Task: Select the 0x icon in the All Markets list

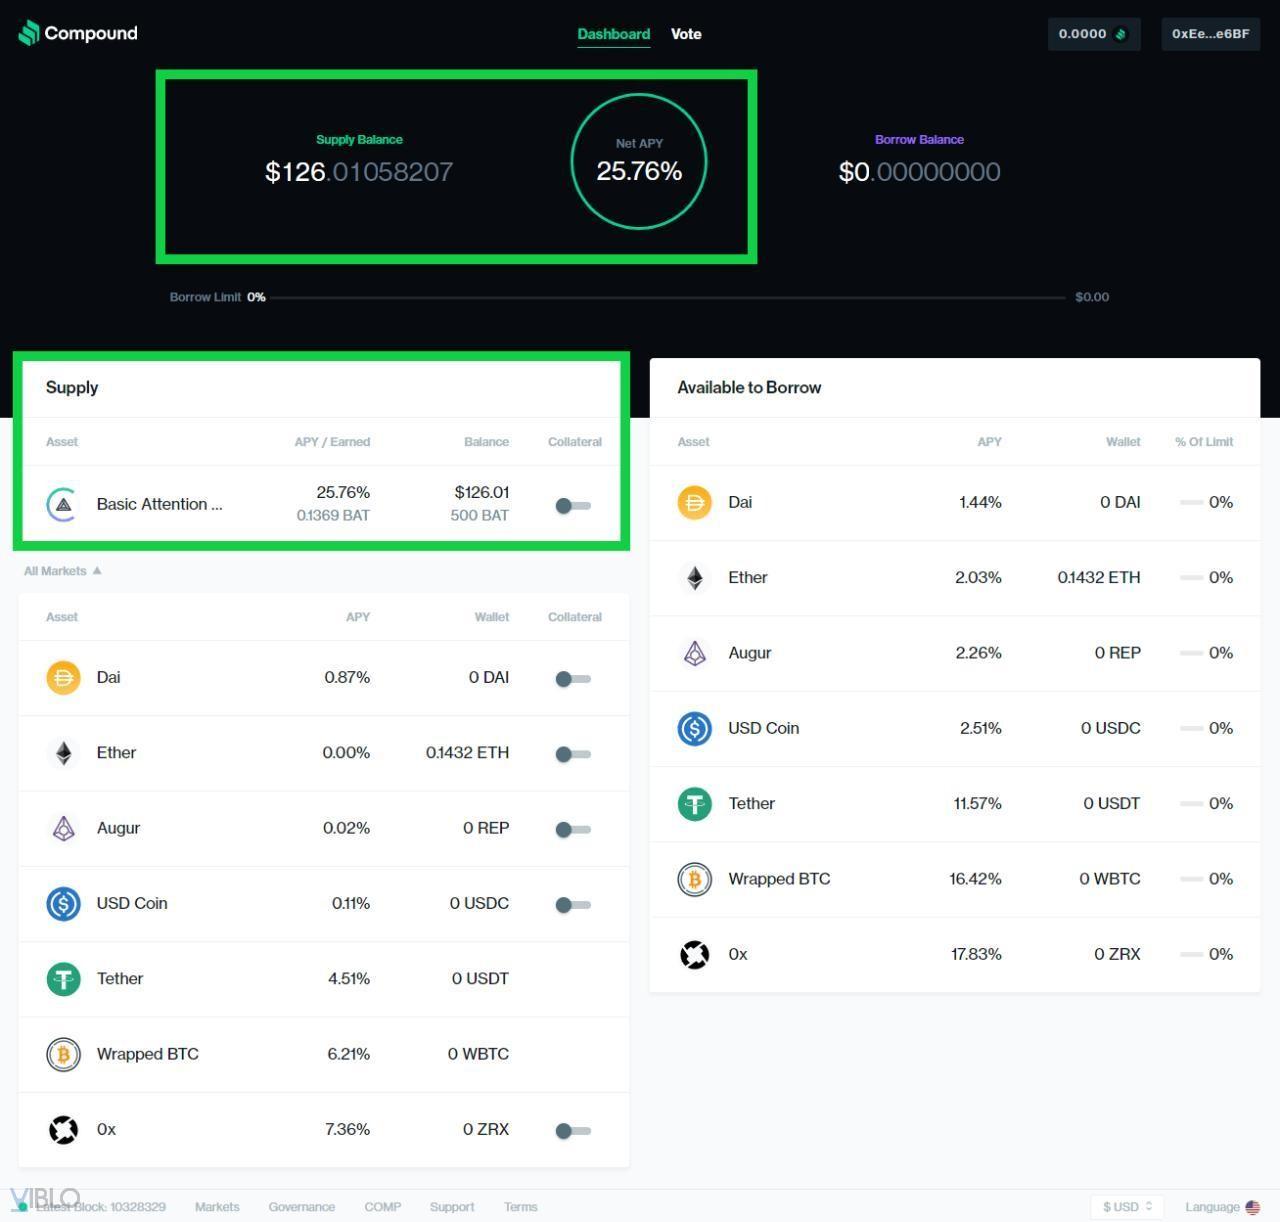Action: 63,1129
